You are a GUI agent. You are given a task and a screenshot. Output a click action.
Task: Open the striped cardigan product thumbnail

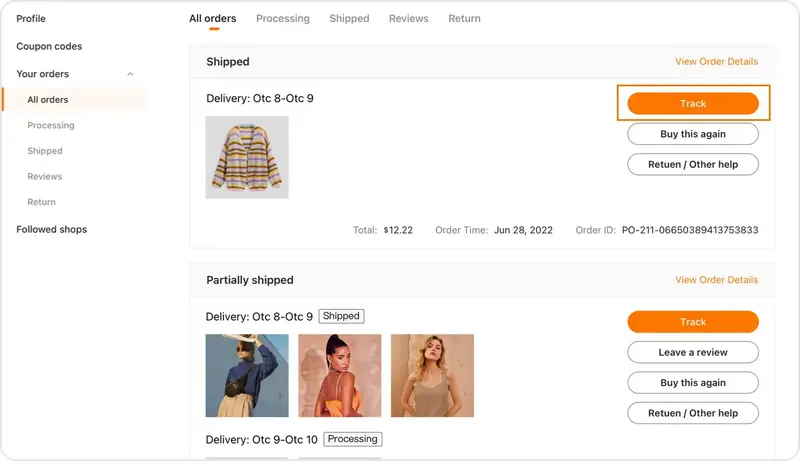[x=247, y=157]
